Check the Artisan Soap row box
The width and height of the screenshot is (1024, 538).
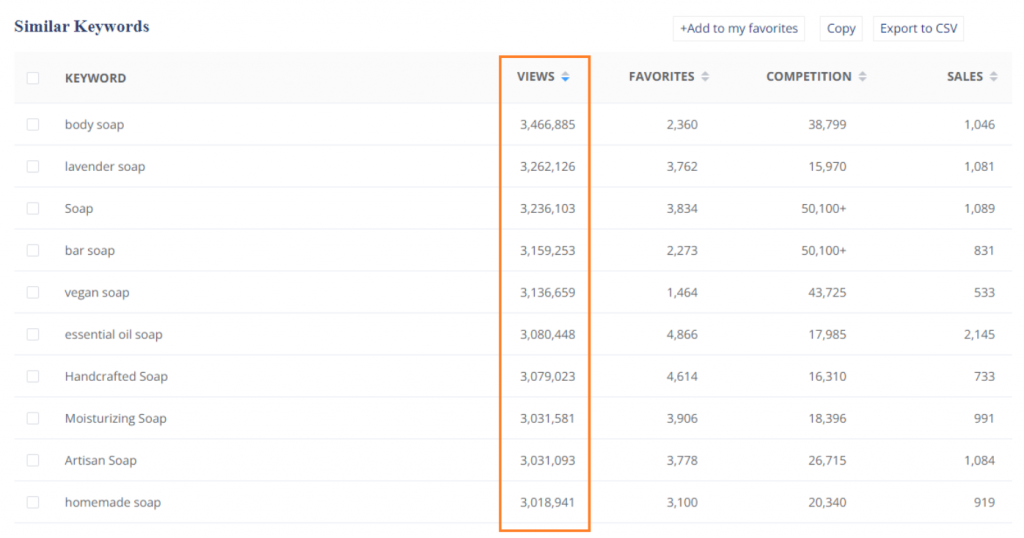(33, 460)
